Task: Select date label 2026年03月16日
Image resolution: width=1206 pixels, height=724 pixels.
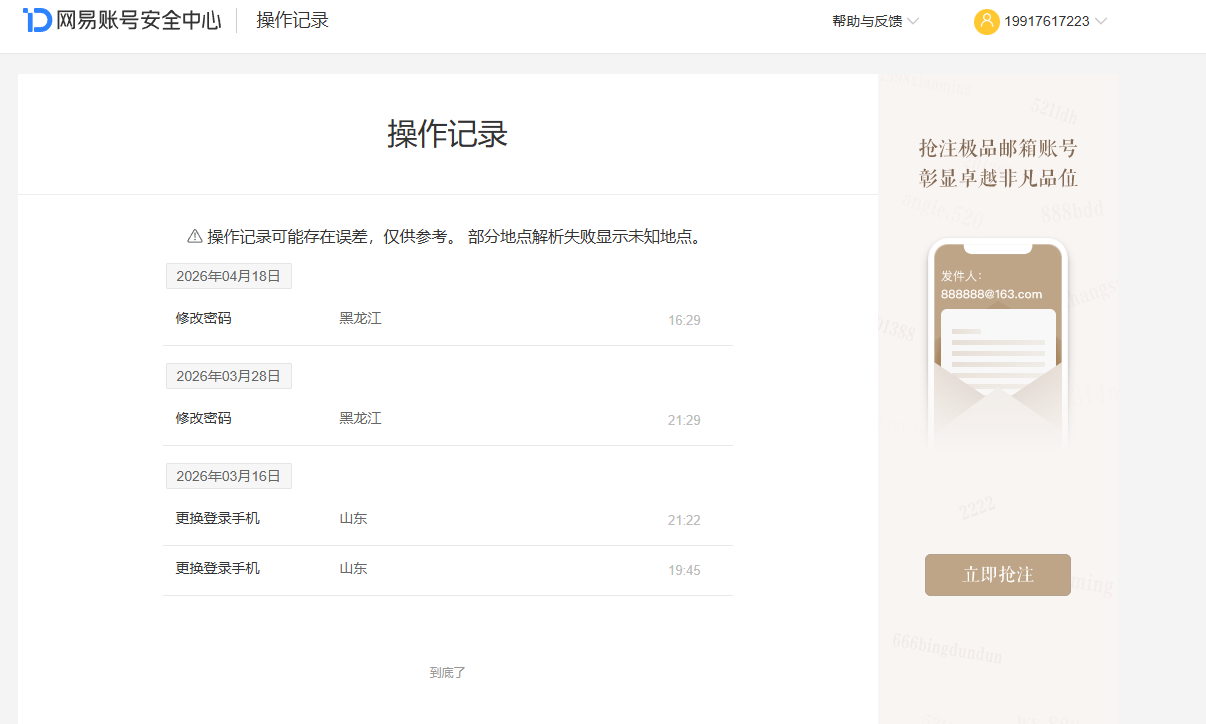Action: pos(228,476)
